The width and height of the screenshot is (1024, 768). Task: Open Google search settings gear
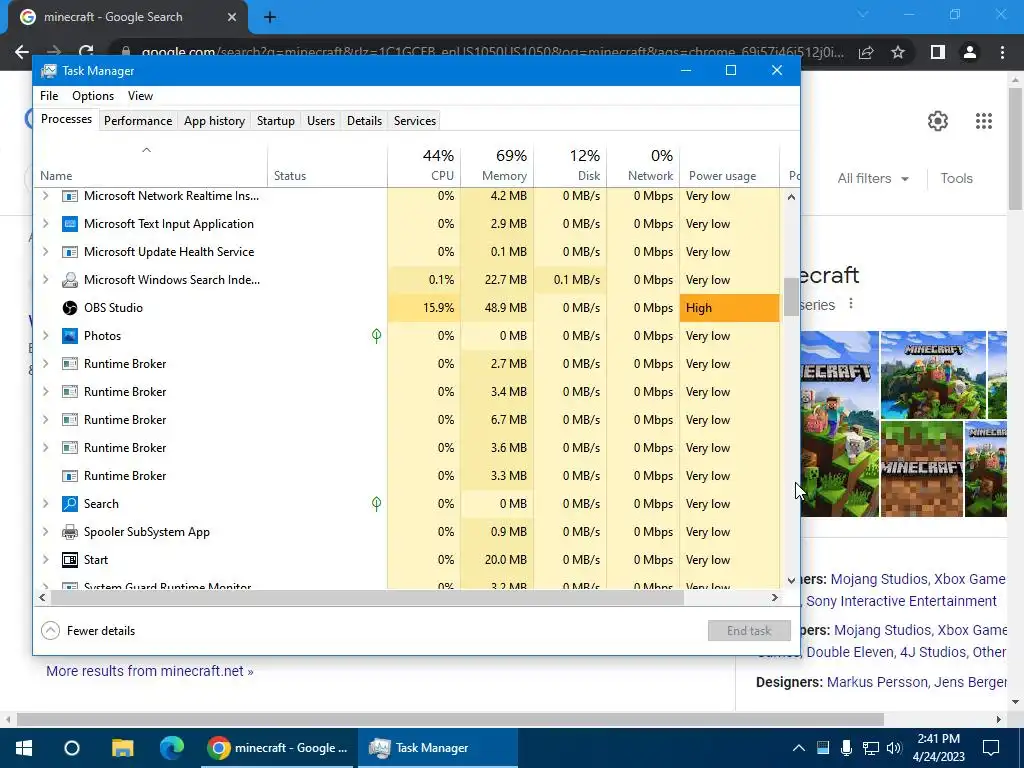tap(938, 121)
